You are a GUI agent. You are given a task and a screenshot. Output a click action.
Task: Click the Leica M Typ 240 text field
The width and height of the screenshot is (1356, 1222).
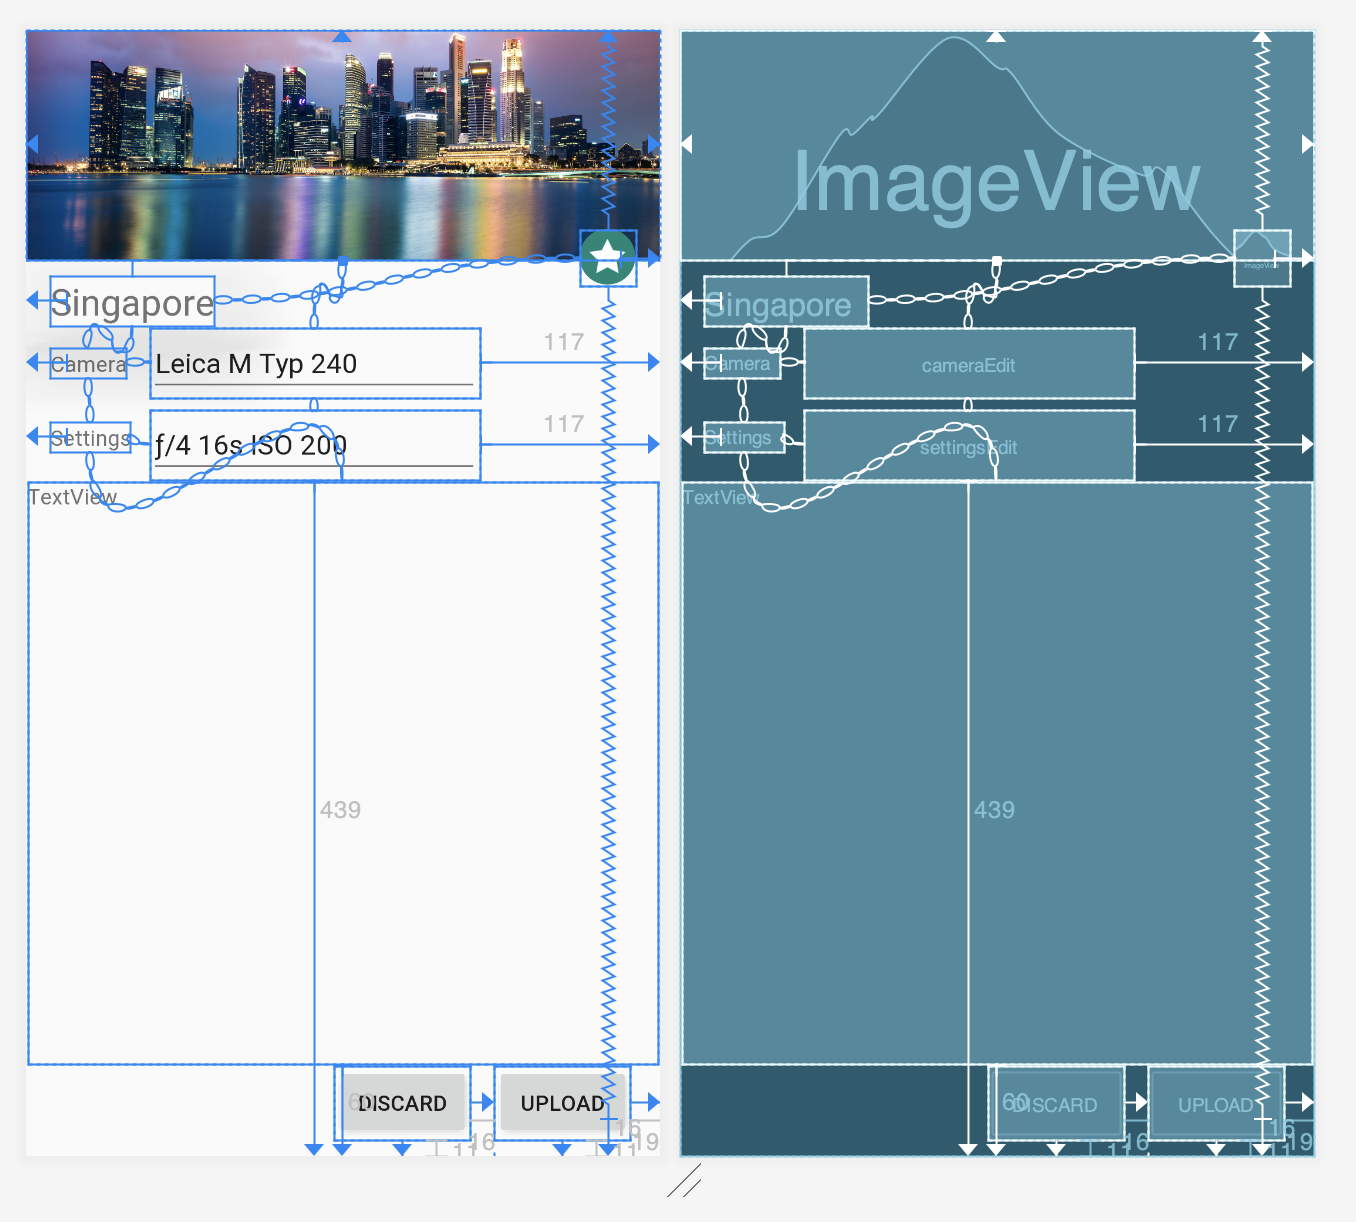click(314, 364)
